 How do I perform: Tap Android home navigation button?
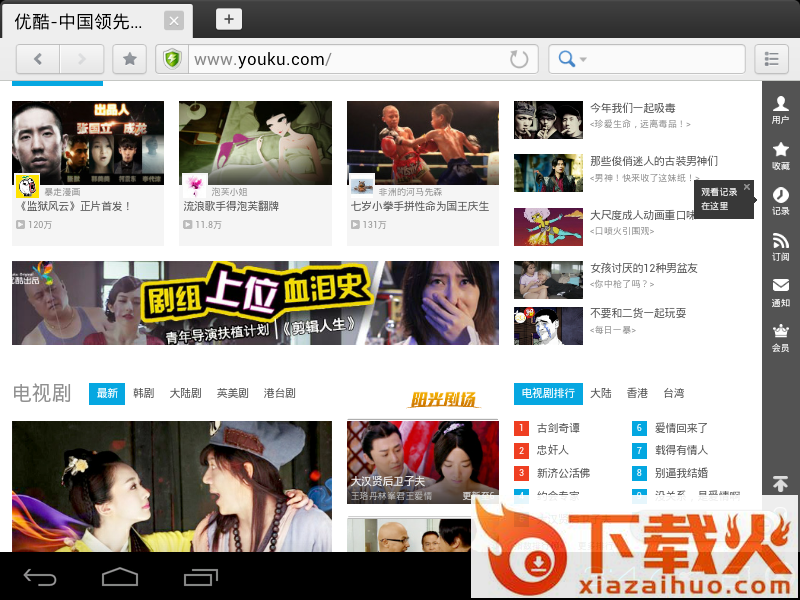click(120, 577)
